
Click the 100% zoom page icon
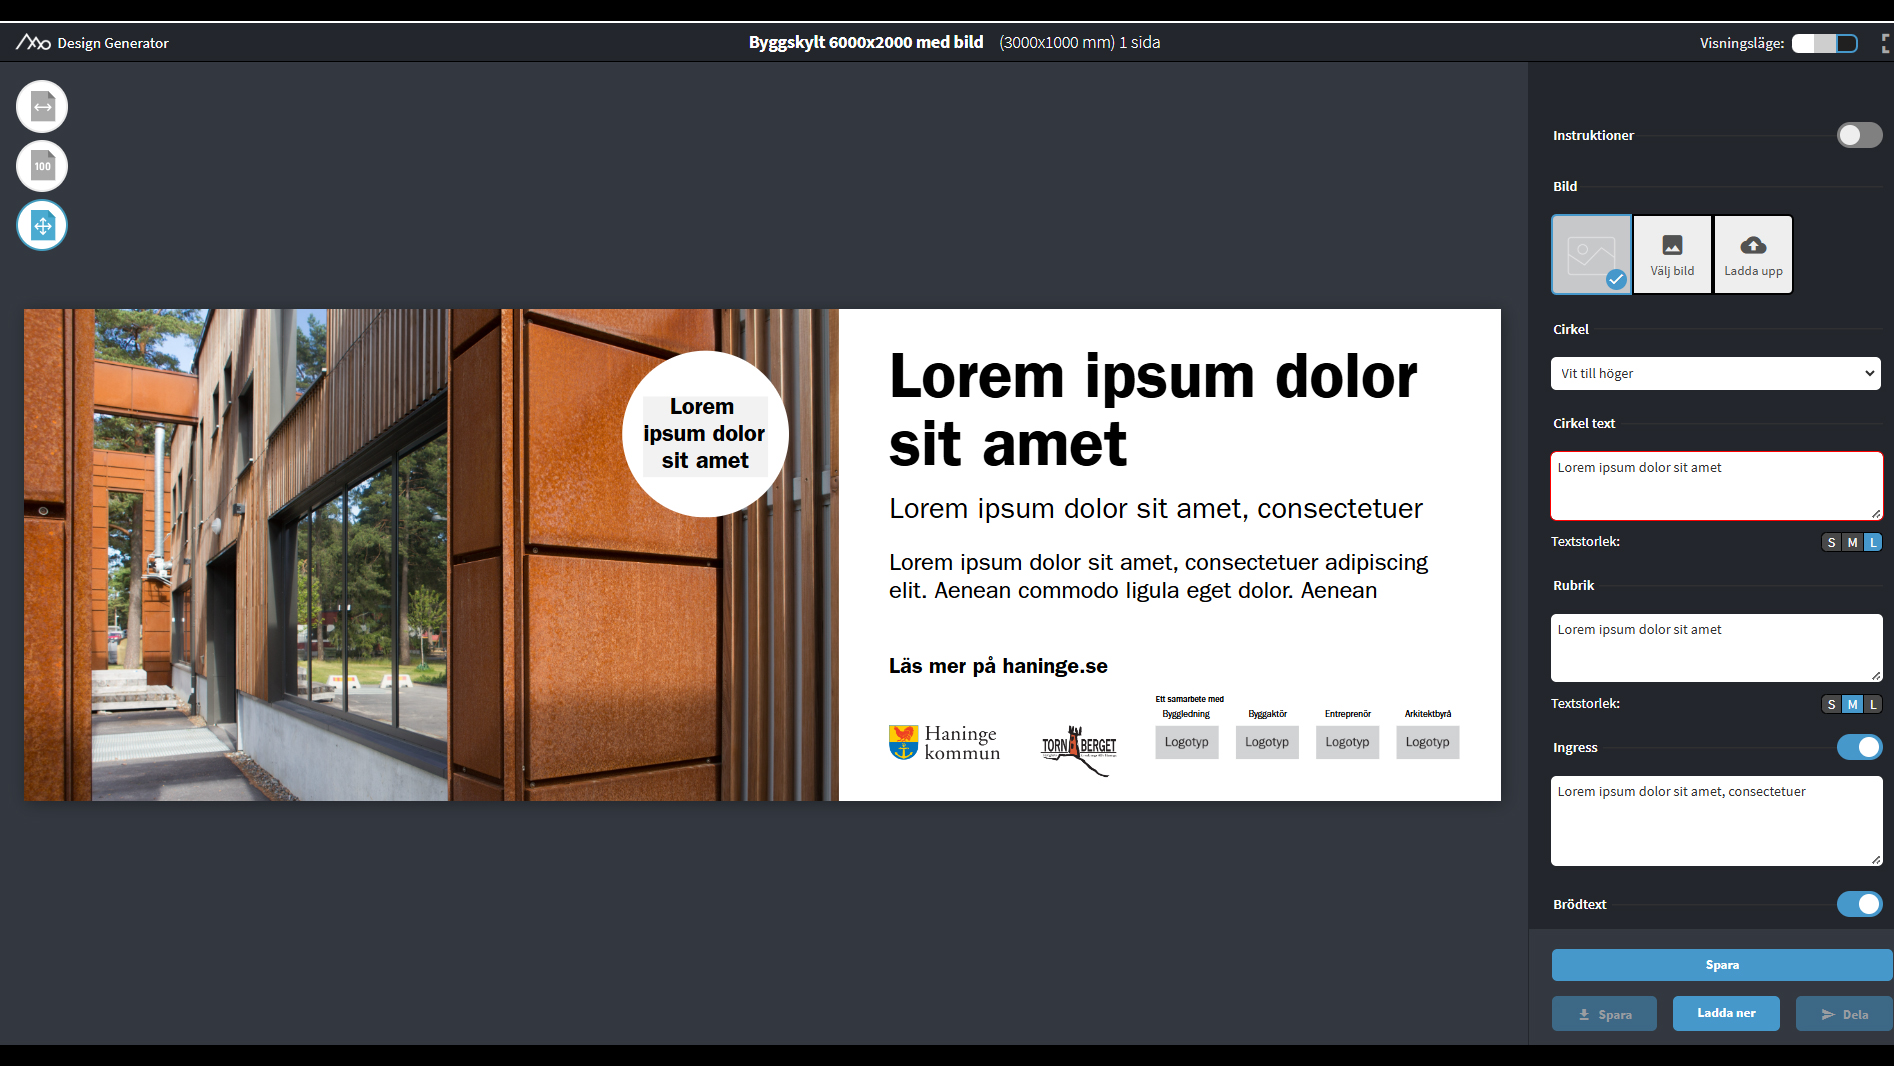pyautogui.click(x=42, y=166)
